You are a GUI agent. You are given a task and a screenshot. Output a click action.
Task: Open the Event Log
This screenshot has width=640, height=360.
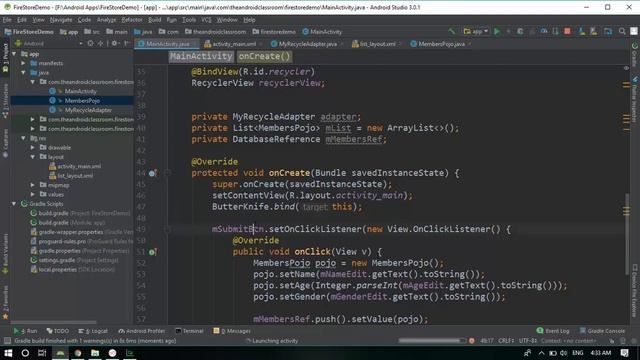pos(553,331)
